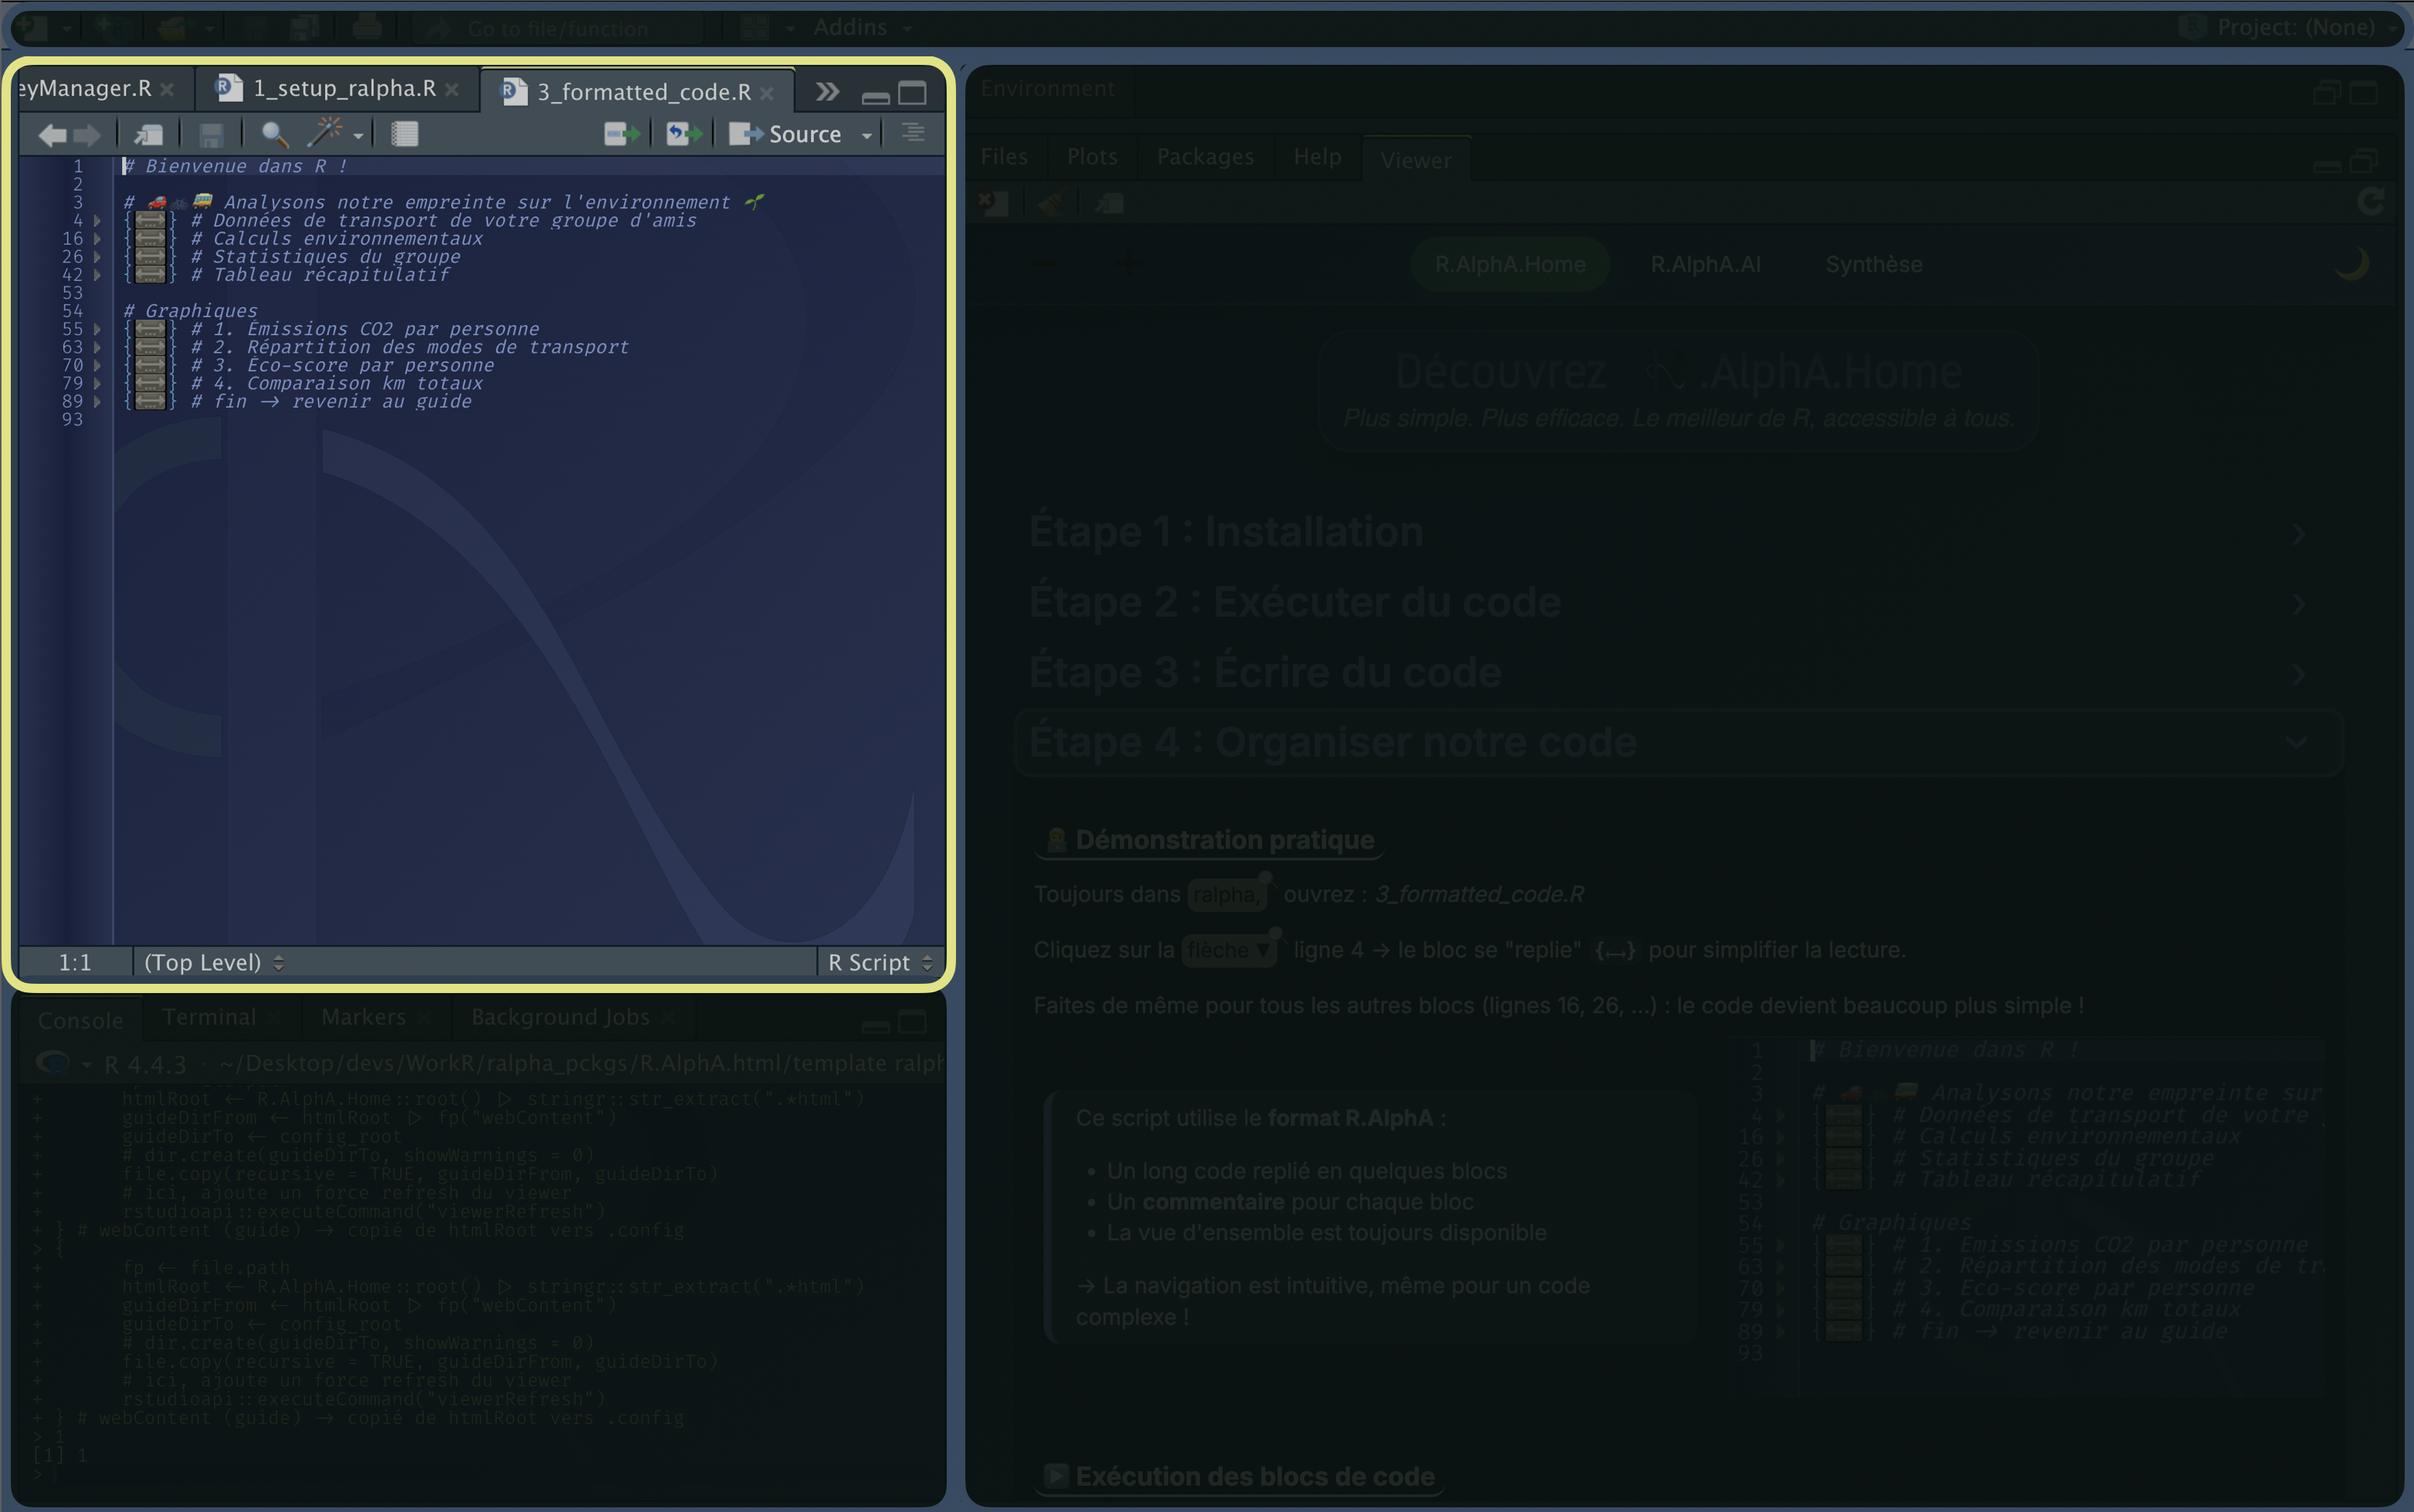Open the (Top Level) scope navigator
The width and height of the screenshot is (2414, 1512).
point(214,962)
